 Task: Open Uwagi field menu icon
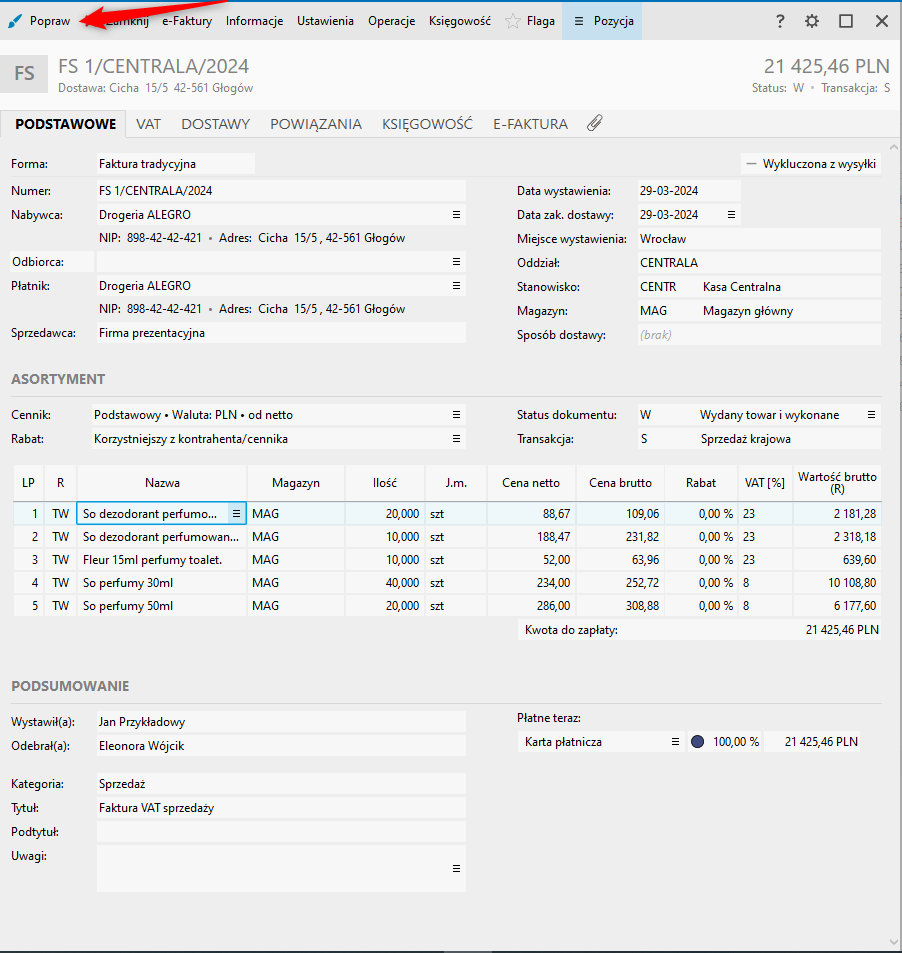point(456,869)
